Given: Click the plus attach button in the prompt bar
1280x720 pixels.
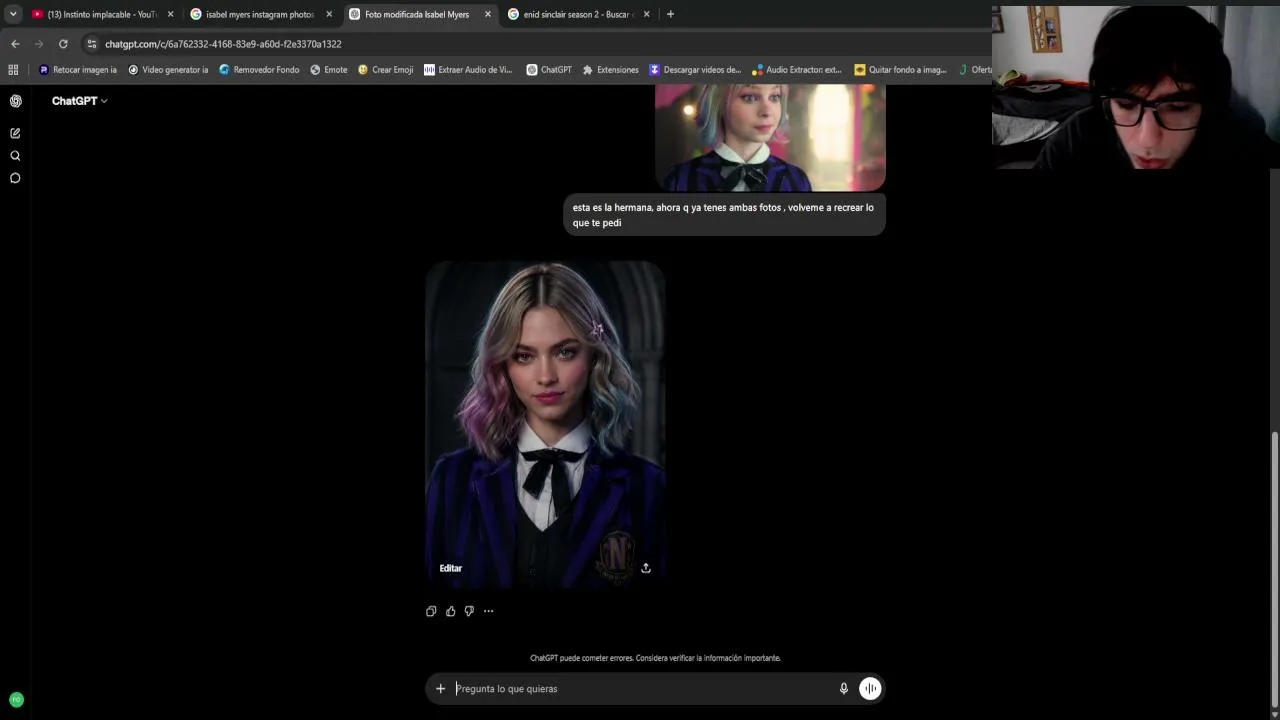Looking at the screenshot, I should click(440, 688).
